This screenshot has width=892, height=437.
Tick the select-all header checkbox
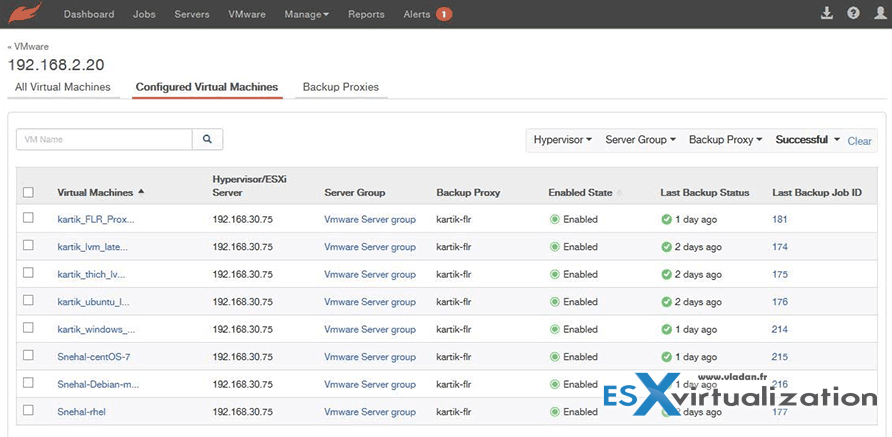28,193
